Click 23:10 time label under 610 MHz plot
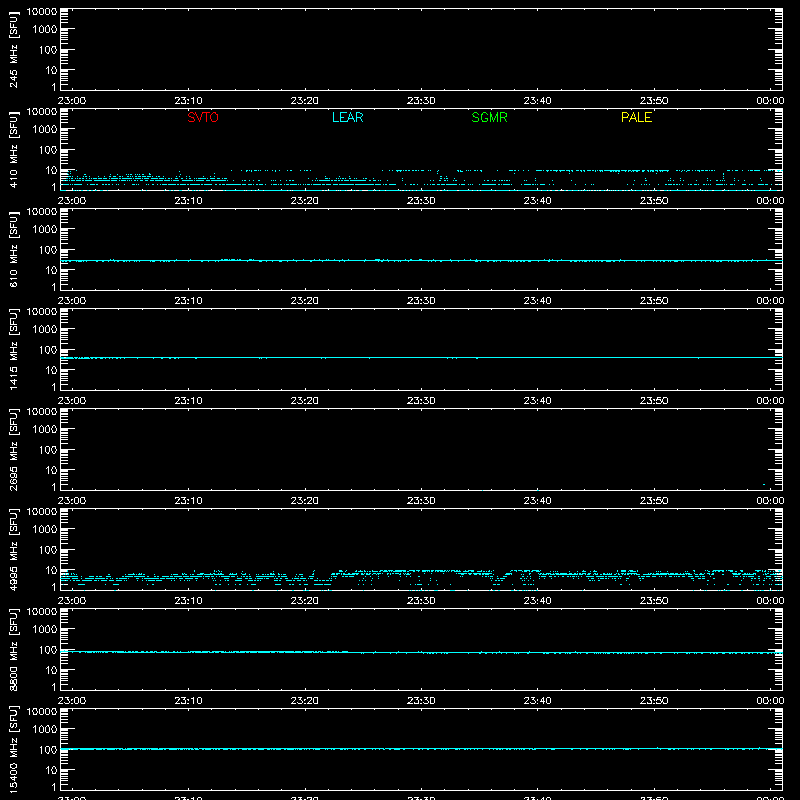 point(188,301)
